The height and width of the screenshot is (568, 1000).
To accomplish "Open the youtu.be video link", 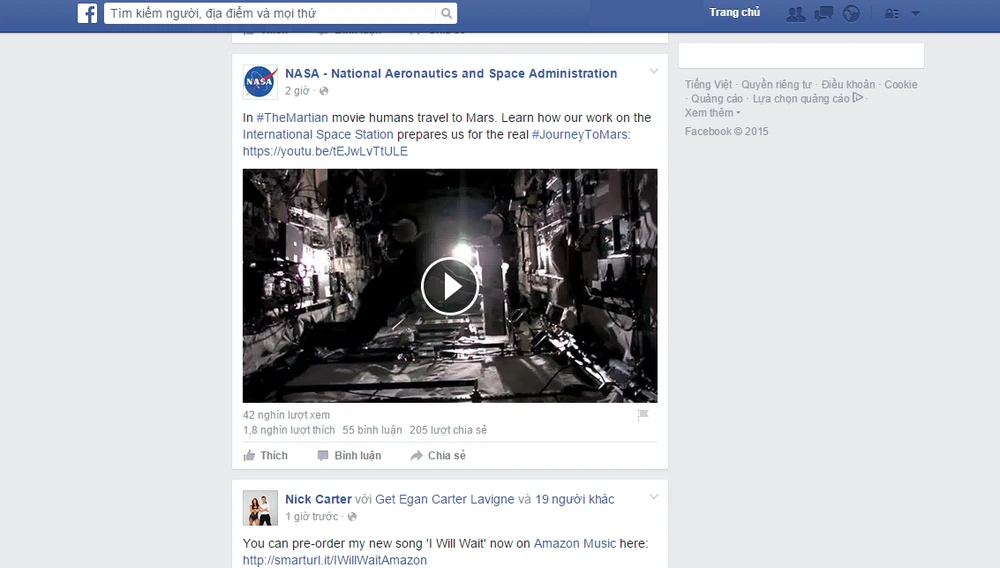I will coord(325,151).
